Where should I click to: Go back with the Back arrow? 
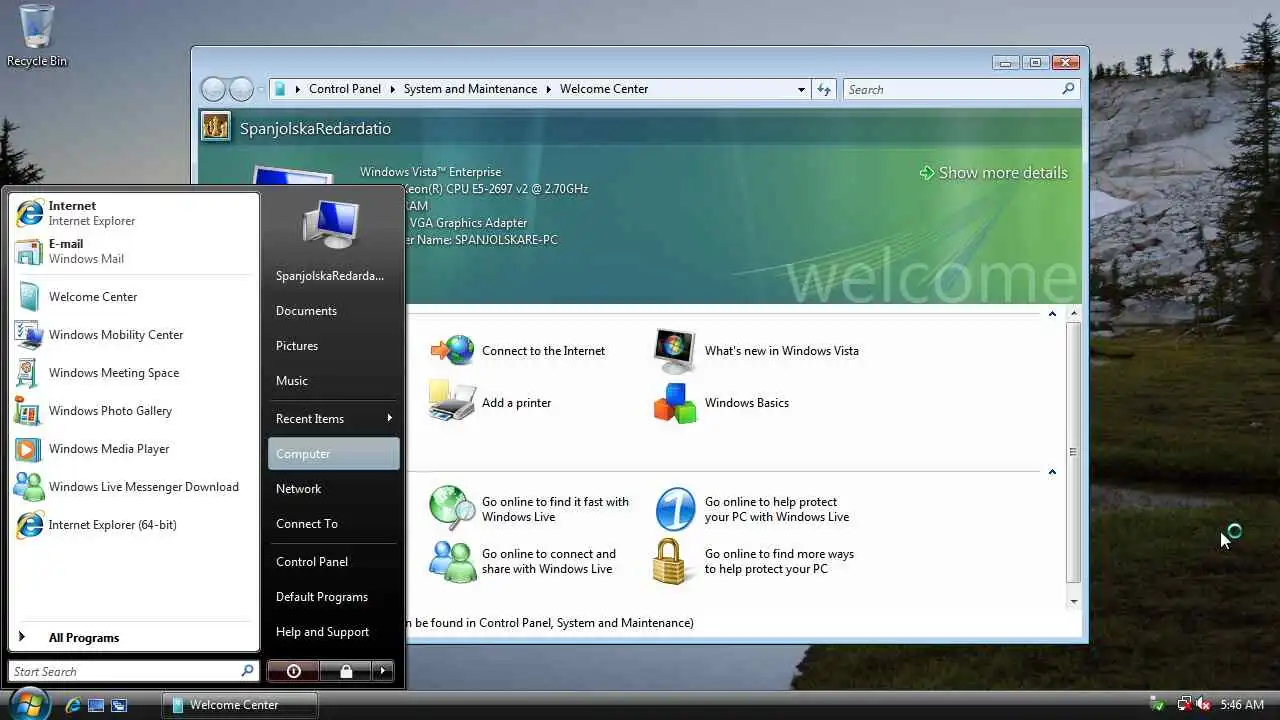(213, 89)
